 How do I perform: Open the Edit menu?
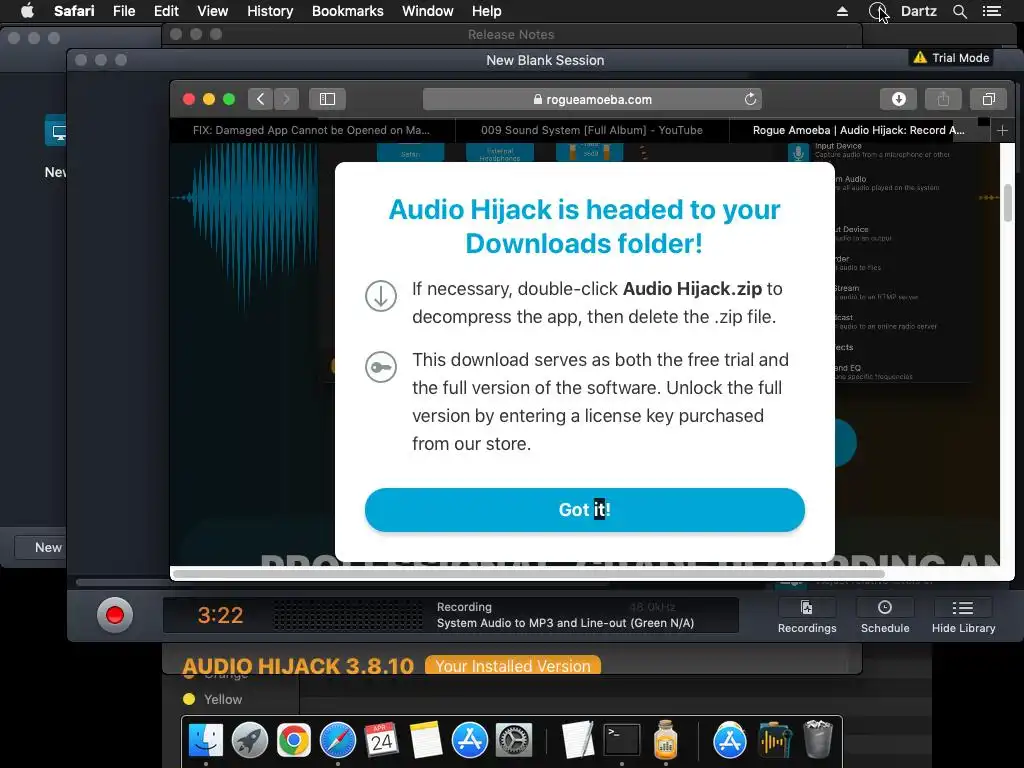click(x=166, y=11)
